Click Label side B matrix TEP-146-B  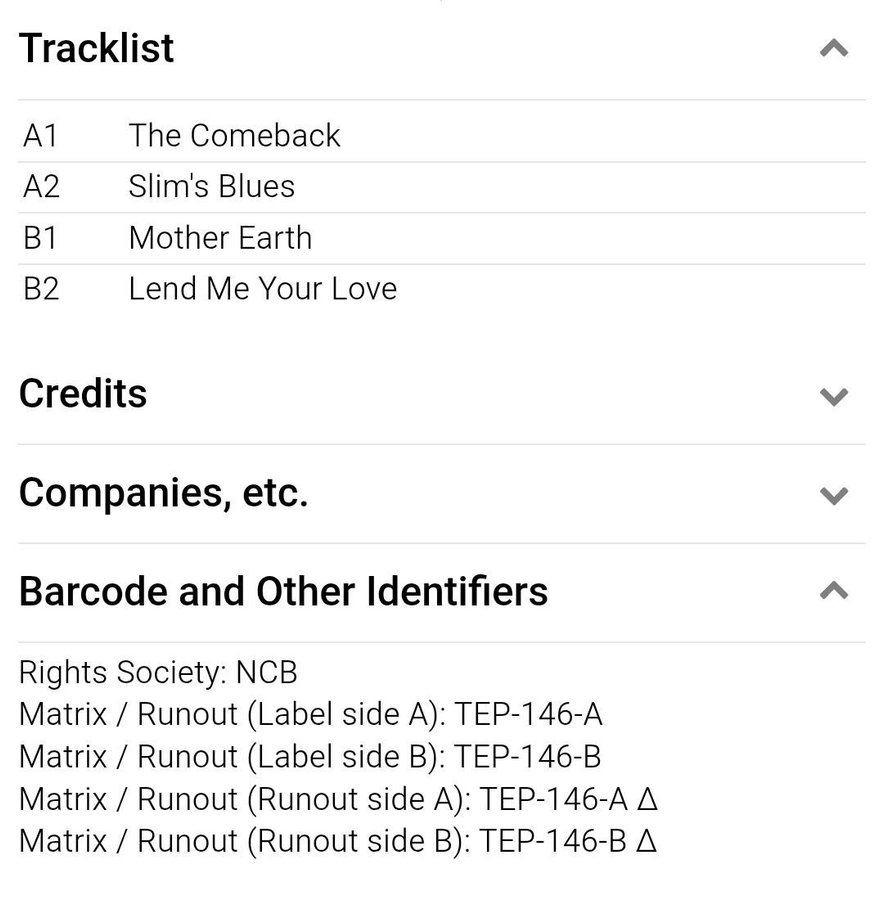(x=310, y=756)
